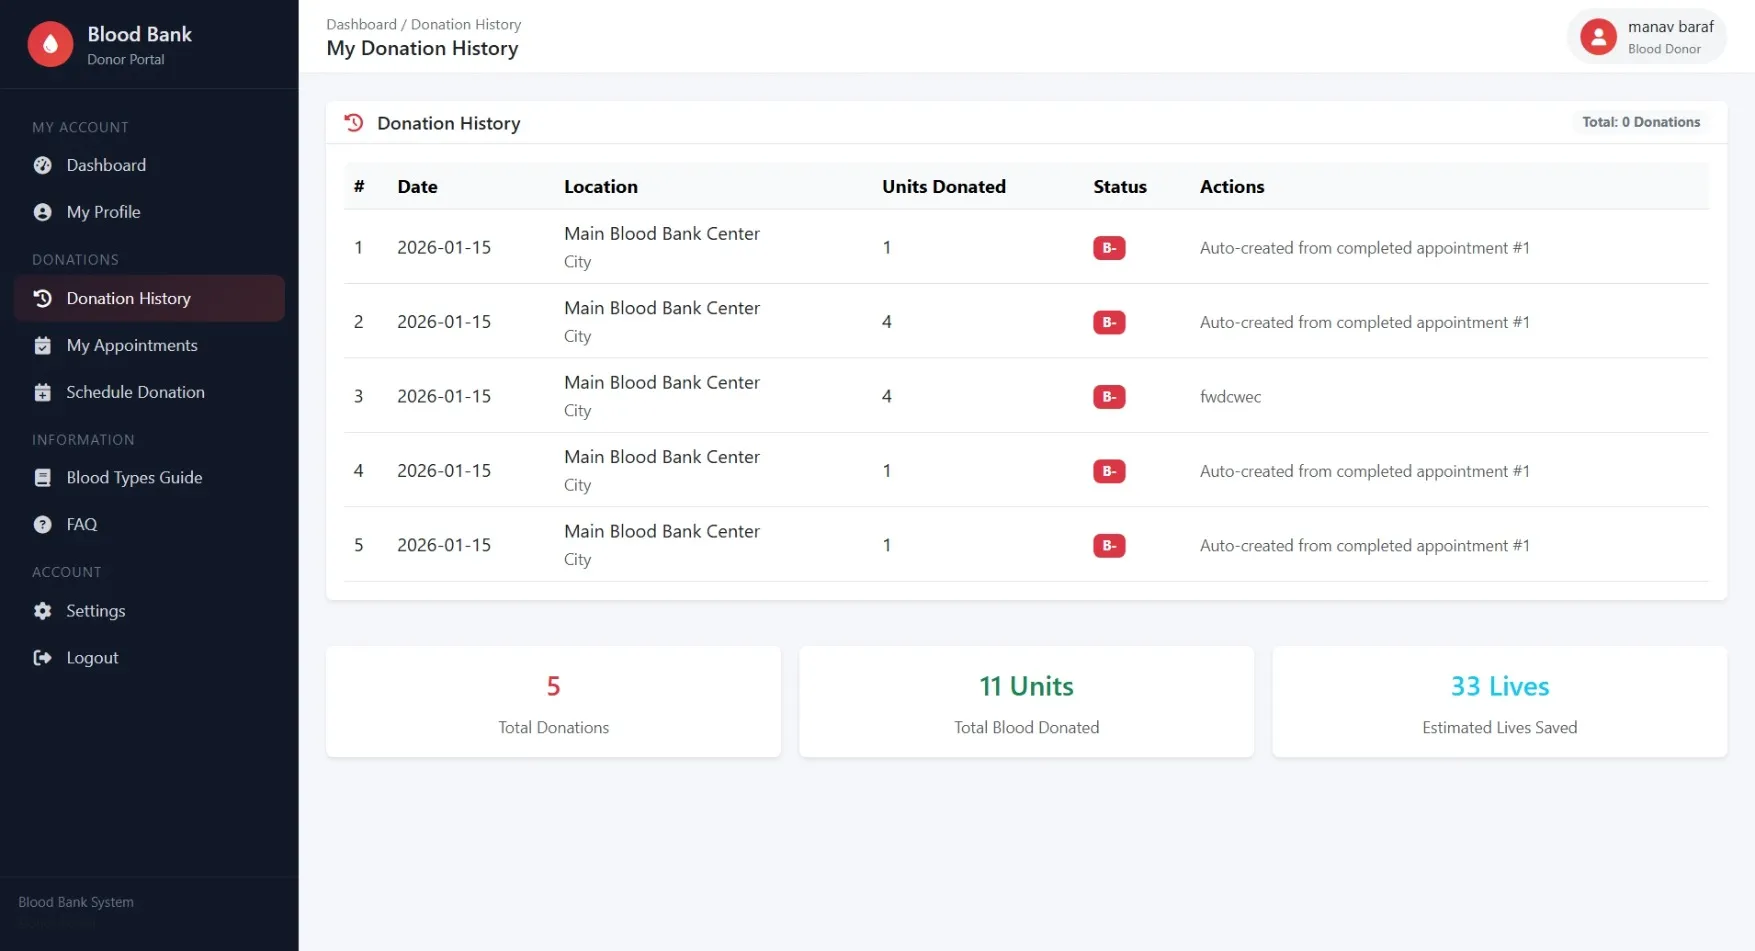Click the Donation History clock icon
Viewport: 1755px width, 951px height.
coord(42,298)
